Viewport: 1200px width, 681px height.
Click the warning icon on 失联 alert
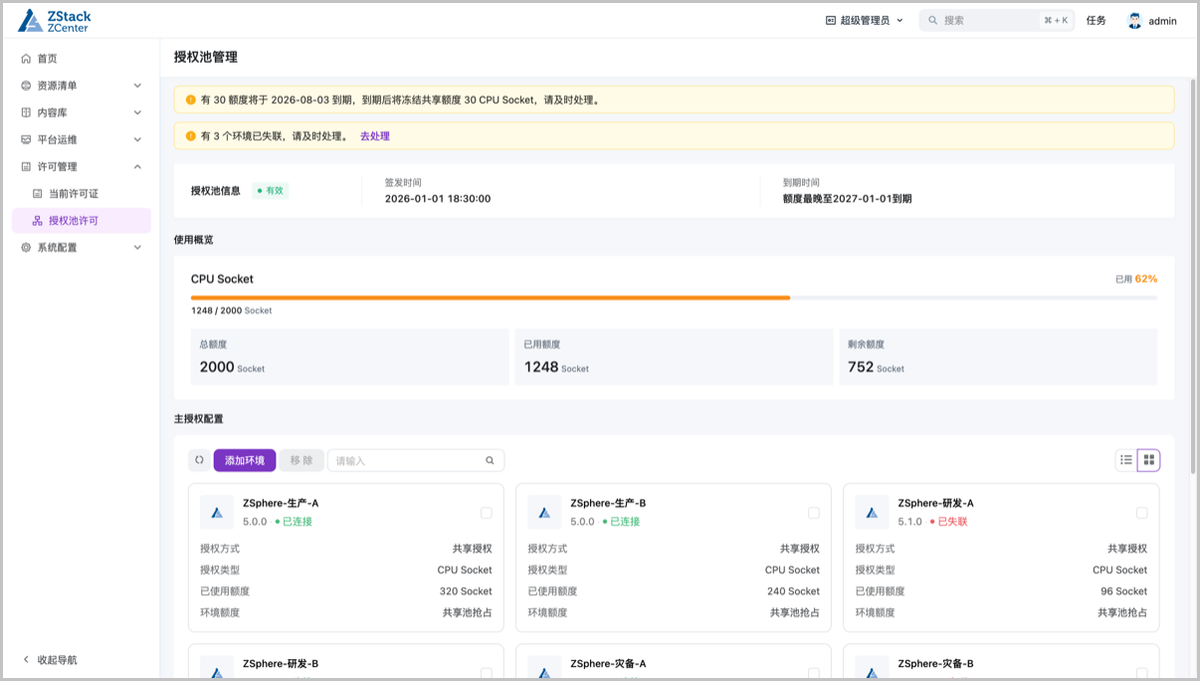point(191,136)
